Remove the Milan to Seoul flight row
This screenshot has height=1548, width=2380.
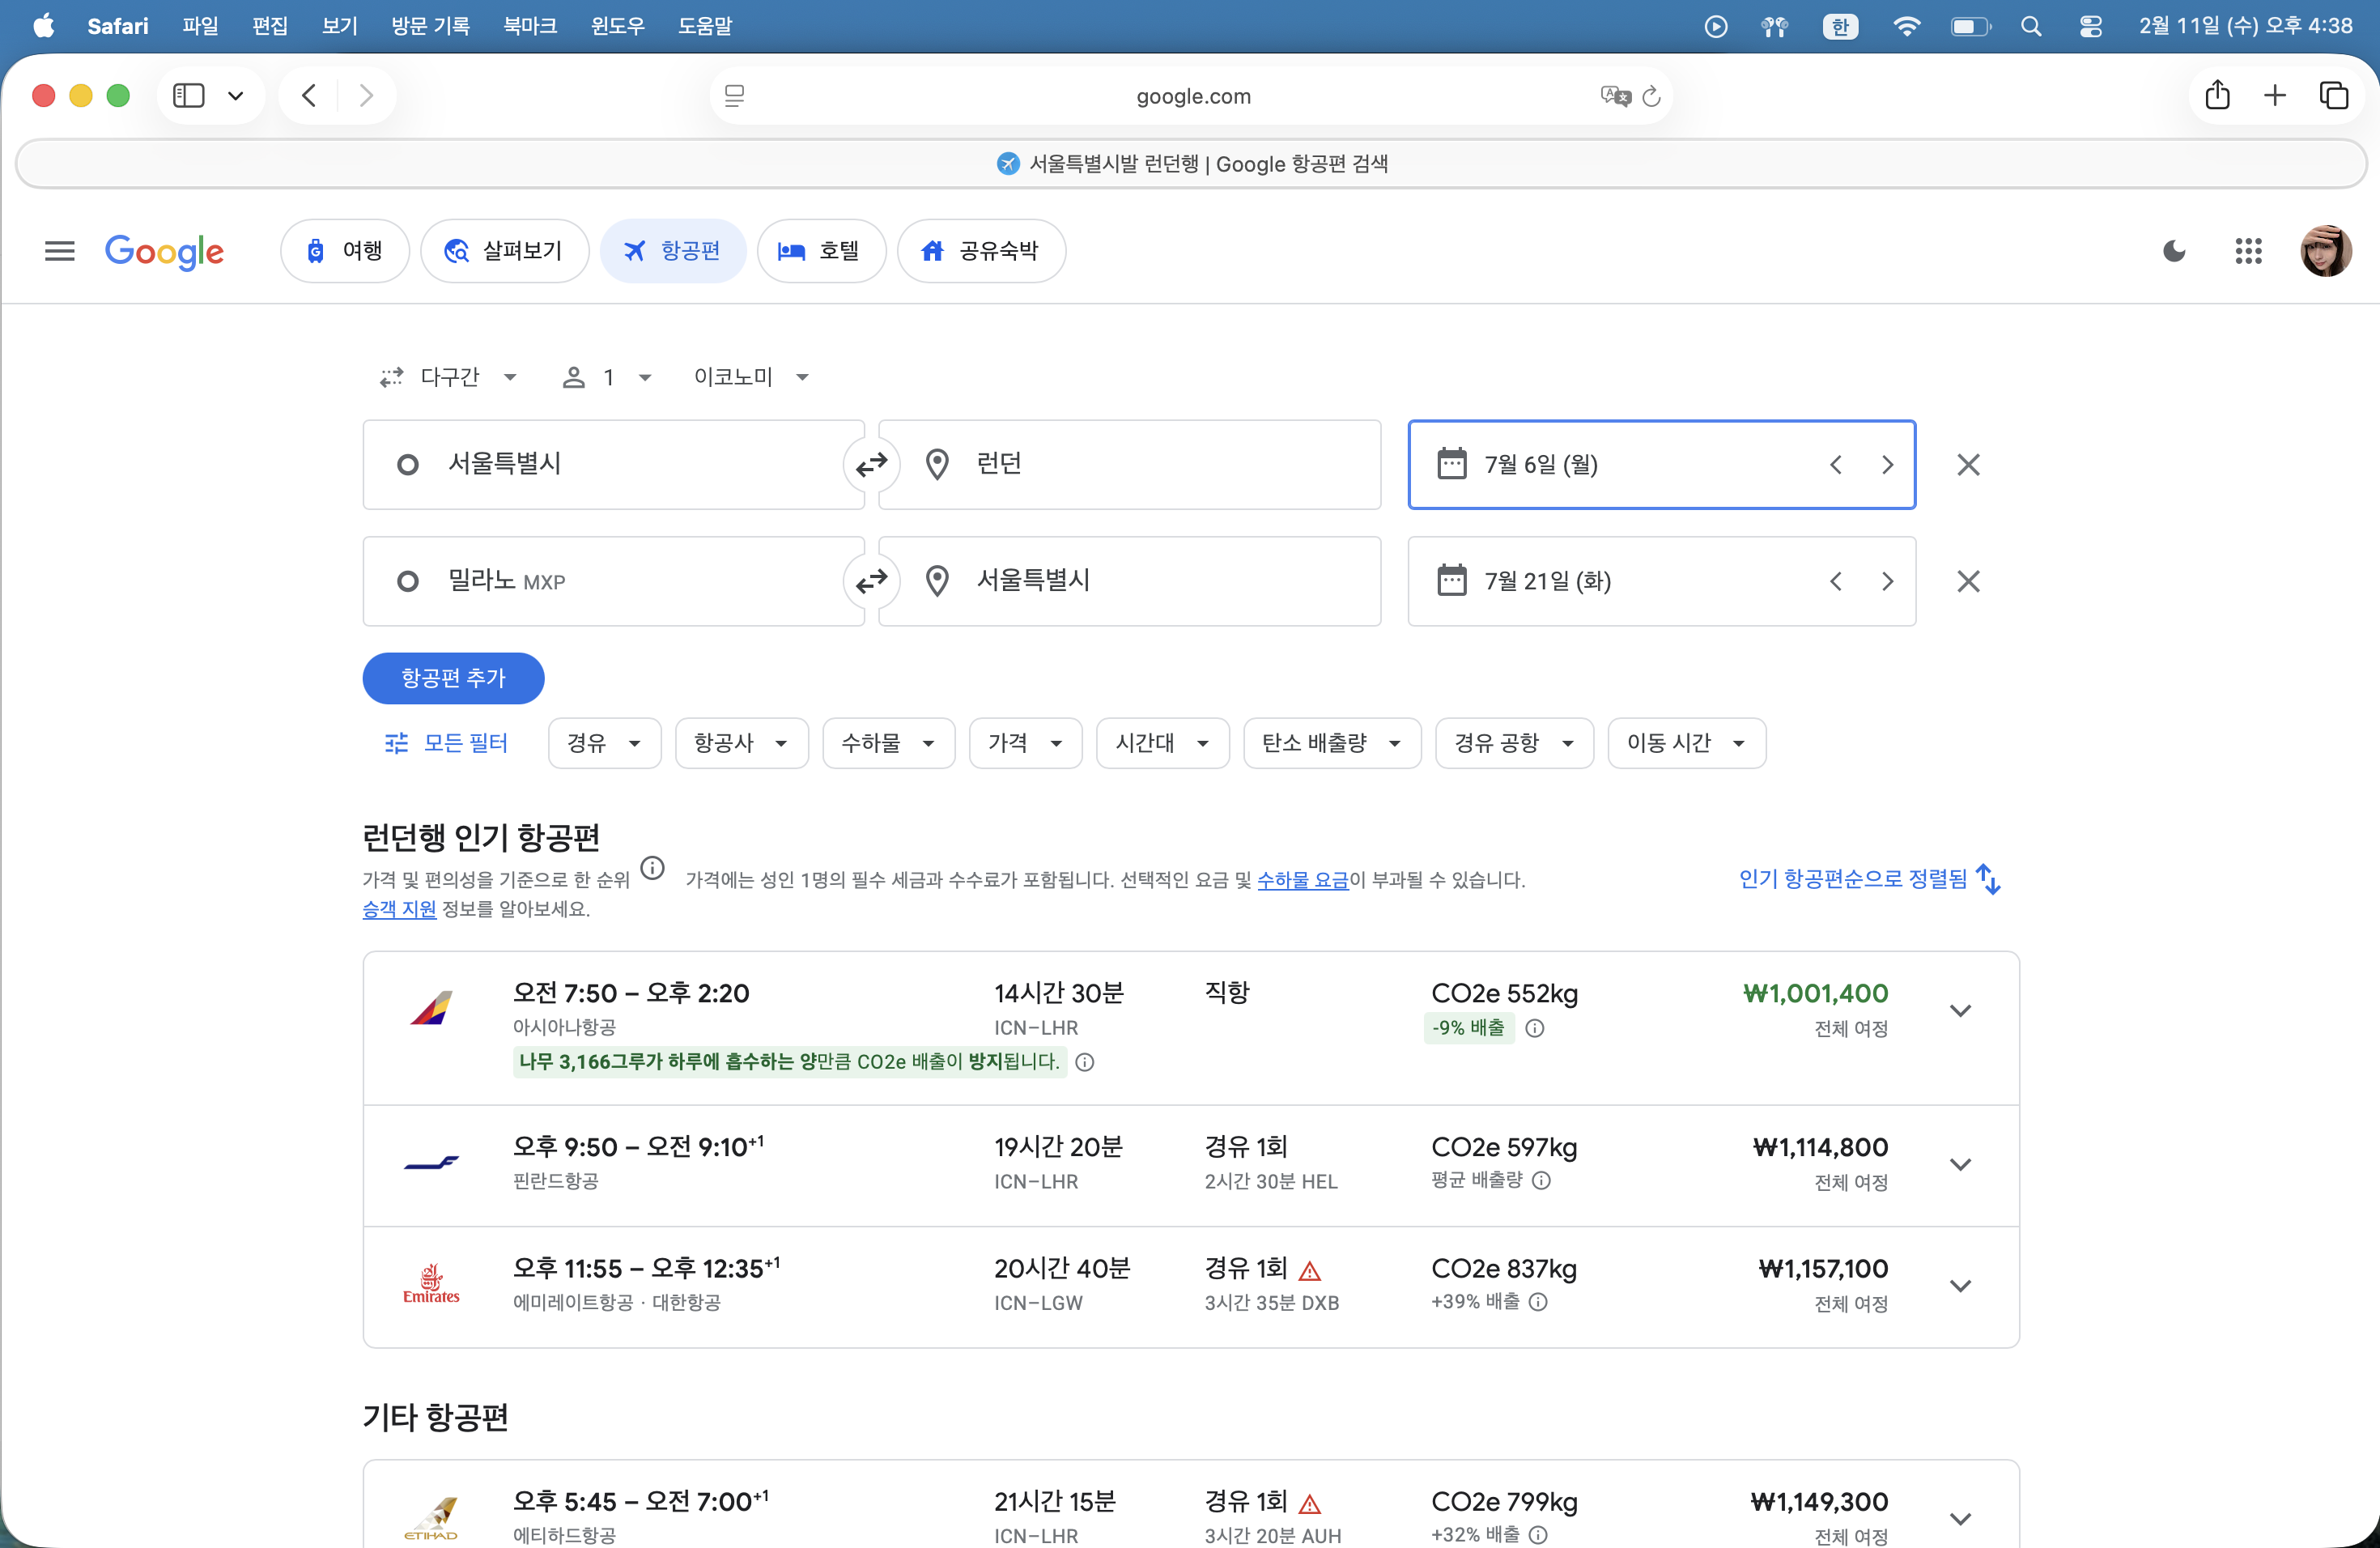[1967, 581]
